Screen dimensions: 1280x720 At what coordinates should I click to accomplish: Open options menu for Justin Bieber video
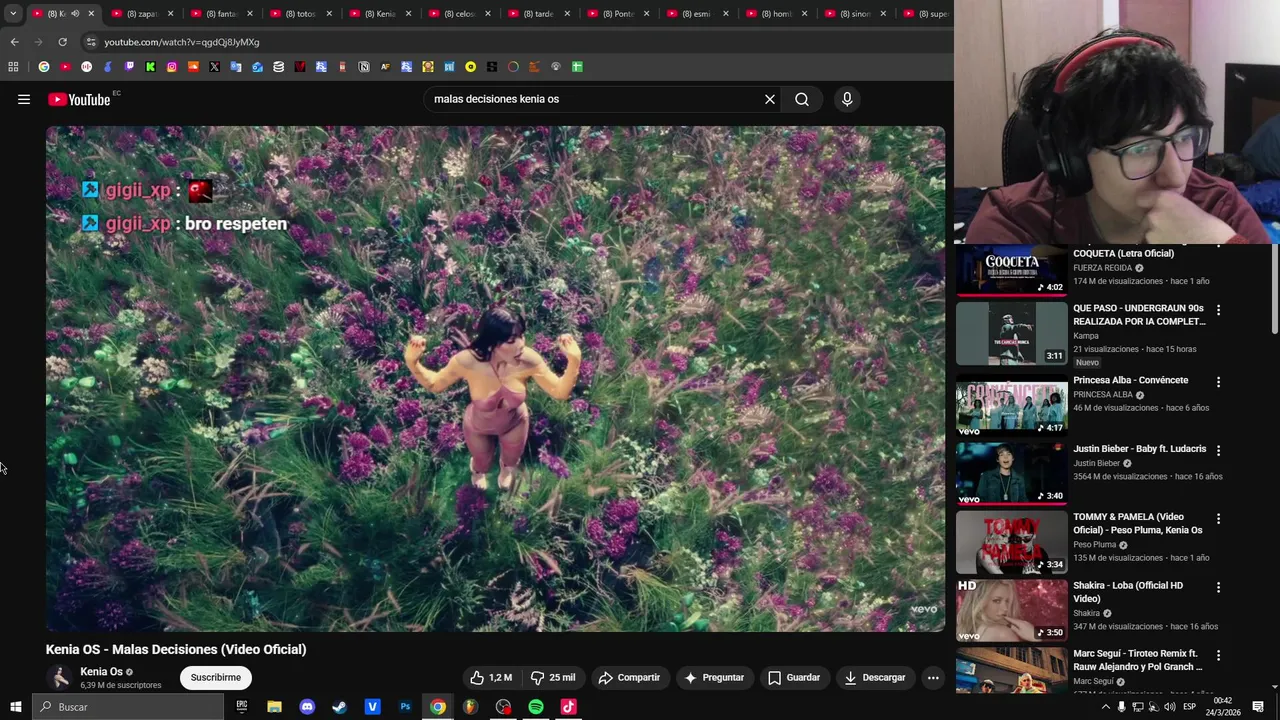pyautogui.click(x=1218, y=451)
